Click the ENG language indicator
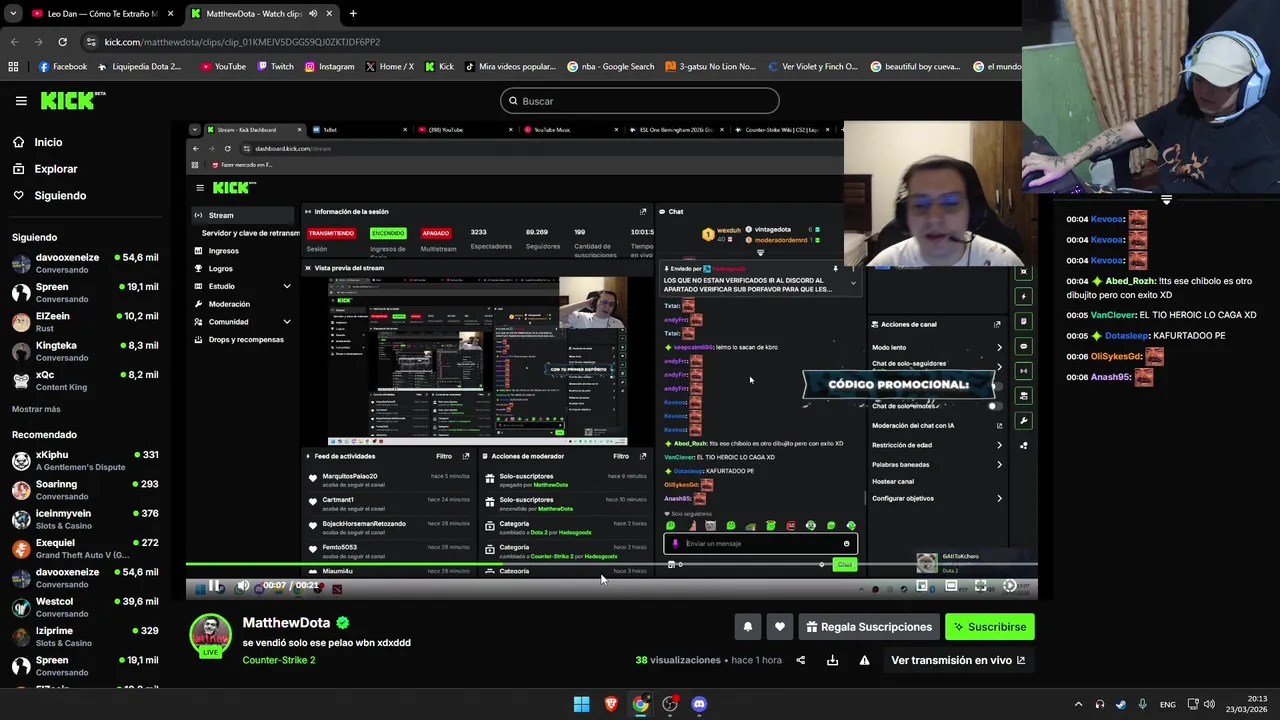Image resolution: width=1280 pixels, height=720 pixels. tap(1168, 704)
